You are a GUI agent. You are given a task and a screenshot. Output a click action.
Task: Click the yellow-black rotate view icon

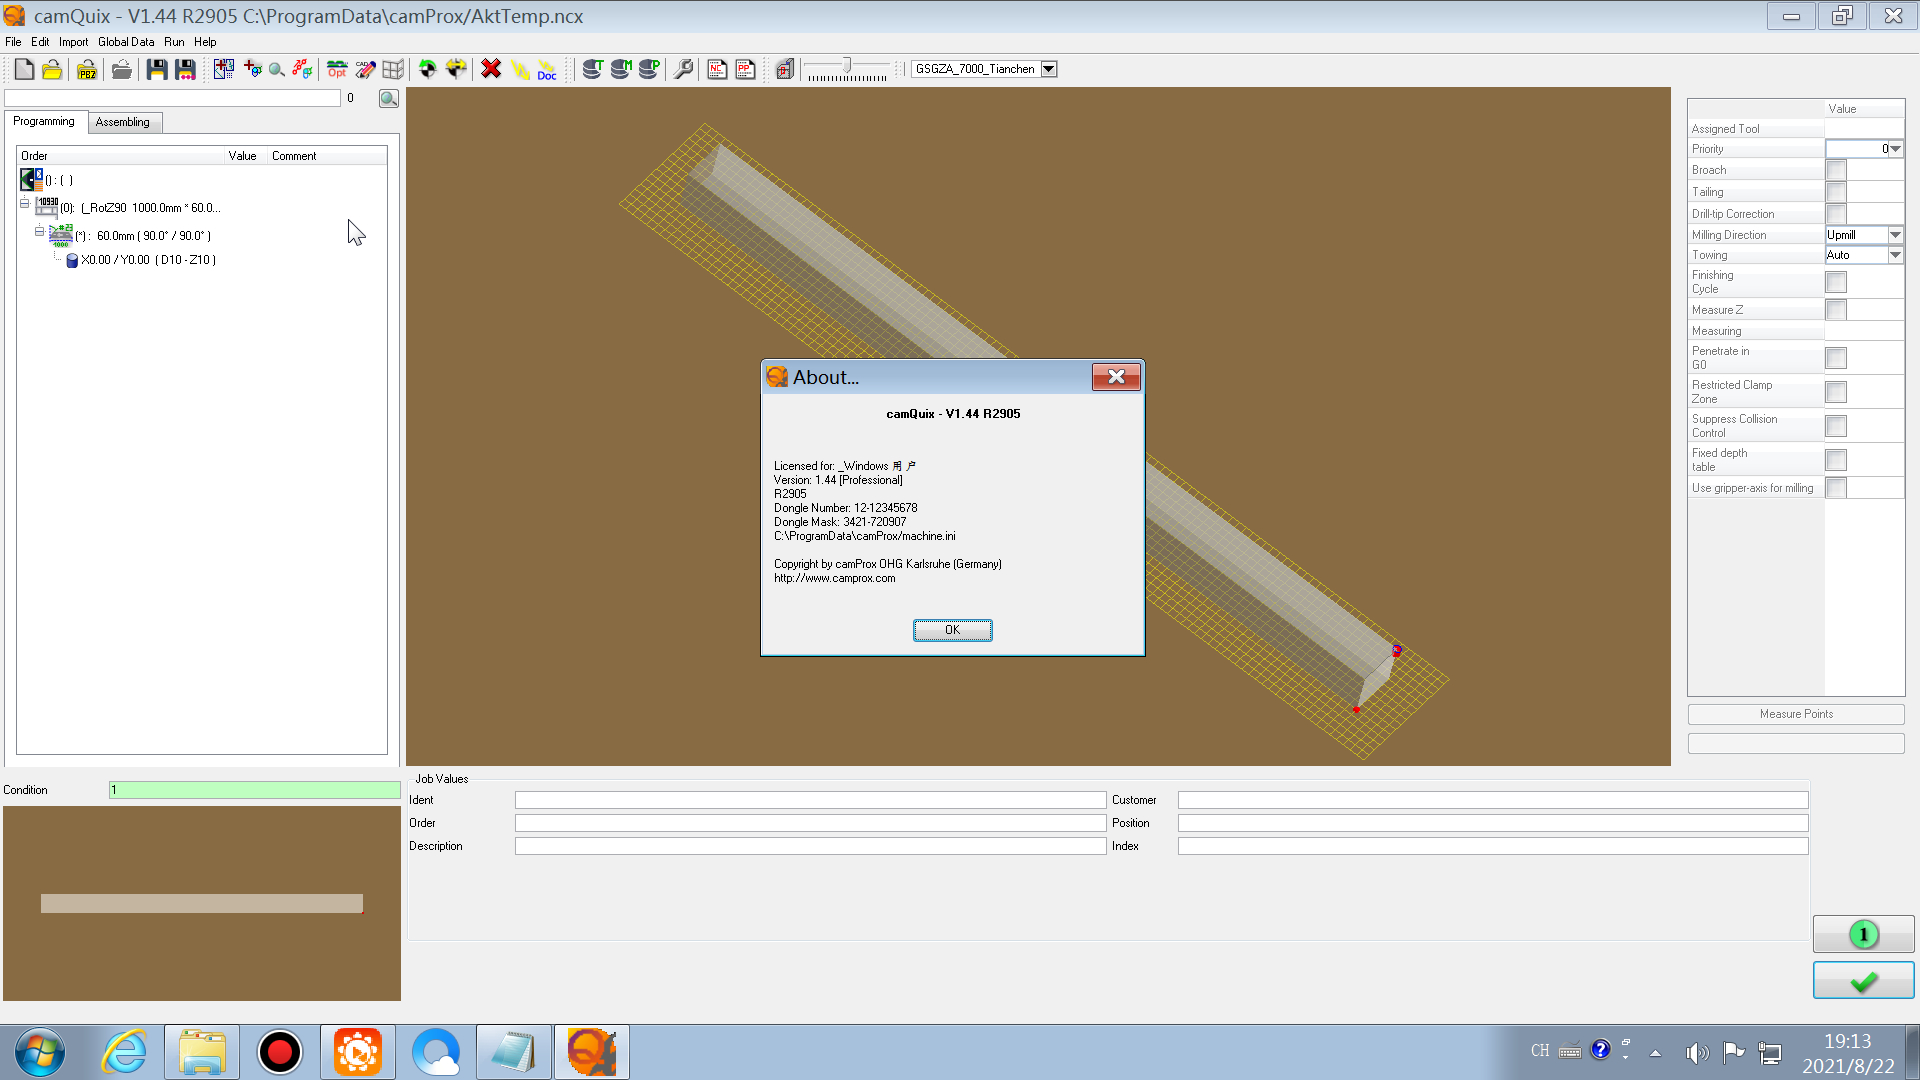click(456, 69)
